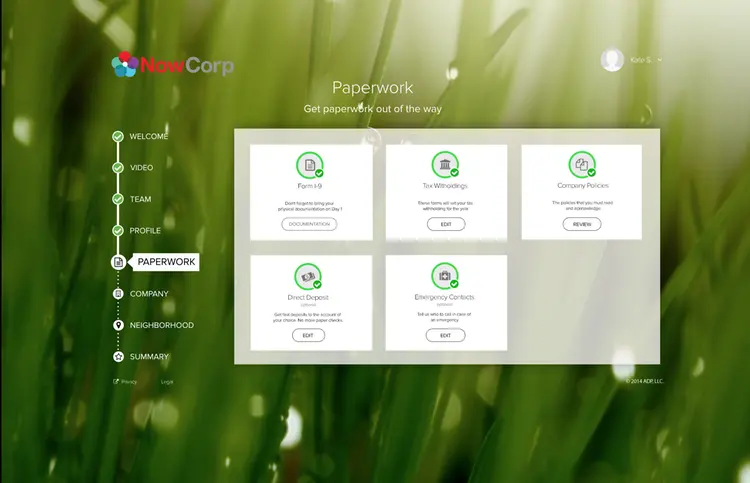
Task: Click the Profile step checkmark icon
Action: [118, 231]
